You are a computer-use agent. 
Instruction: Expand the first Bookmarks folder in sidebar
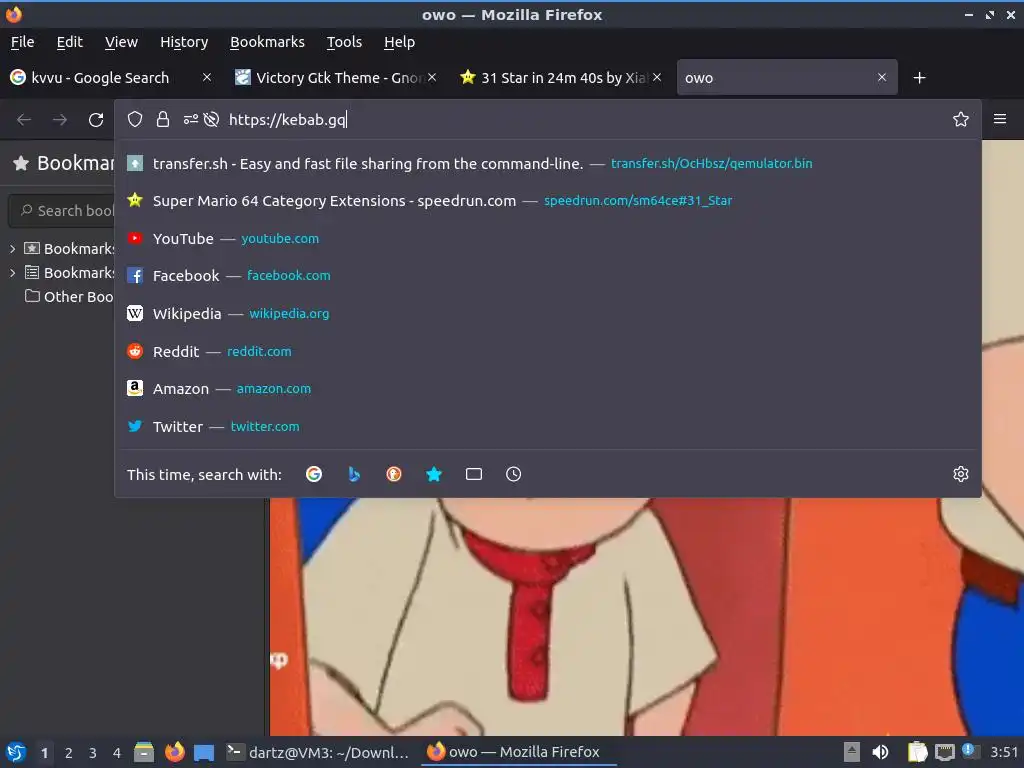[x=12, y=249]
